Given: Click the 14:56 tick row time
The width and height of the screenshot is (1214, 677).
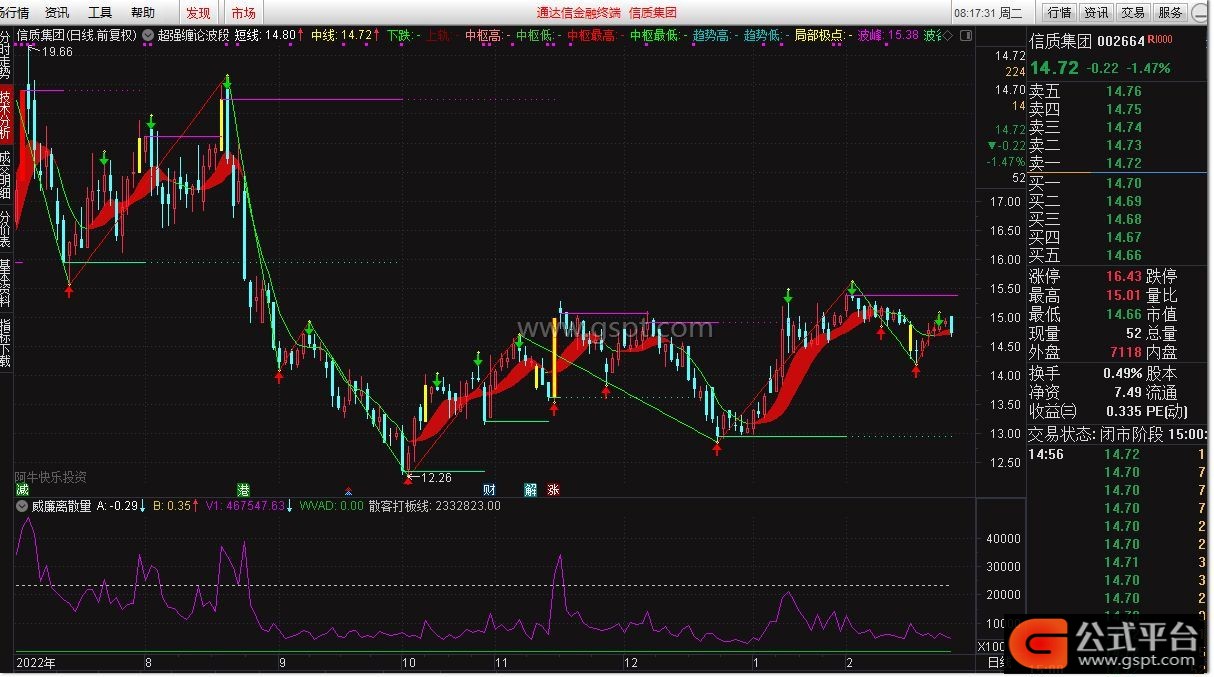Looking at the screenshot, I should 1045,454.
